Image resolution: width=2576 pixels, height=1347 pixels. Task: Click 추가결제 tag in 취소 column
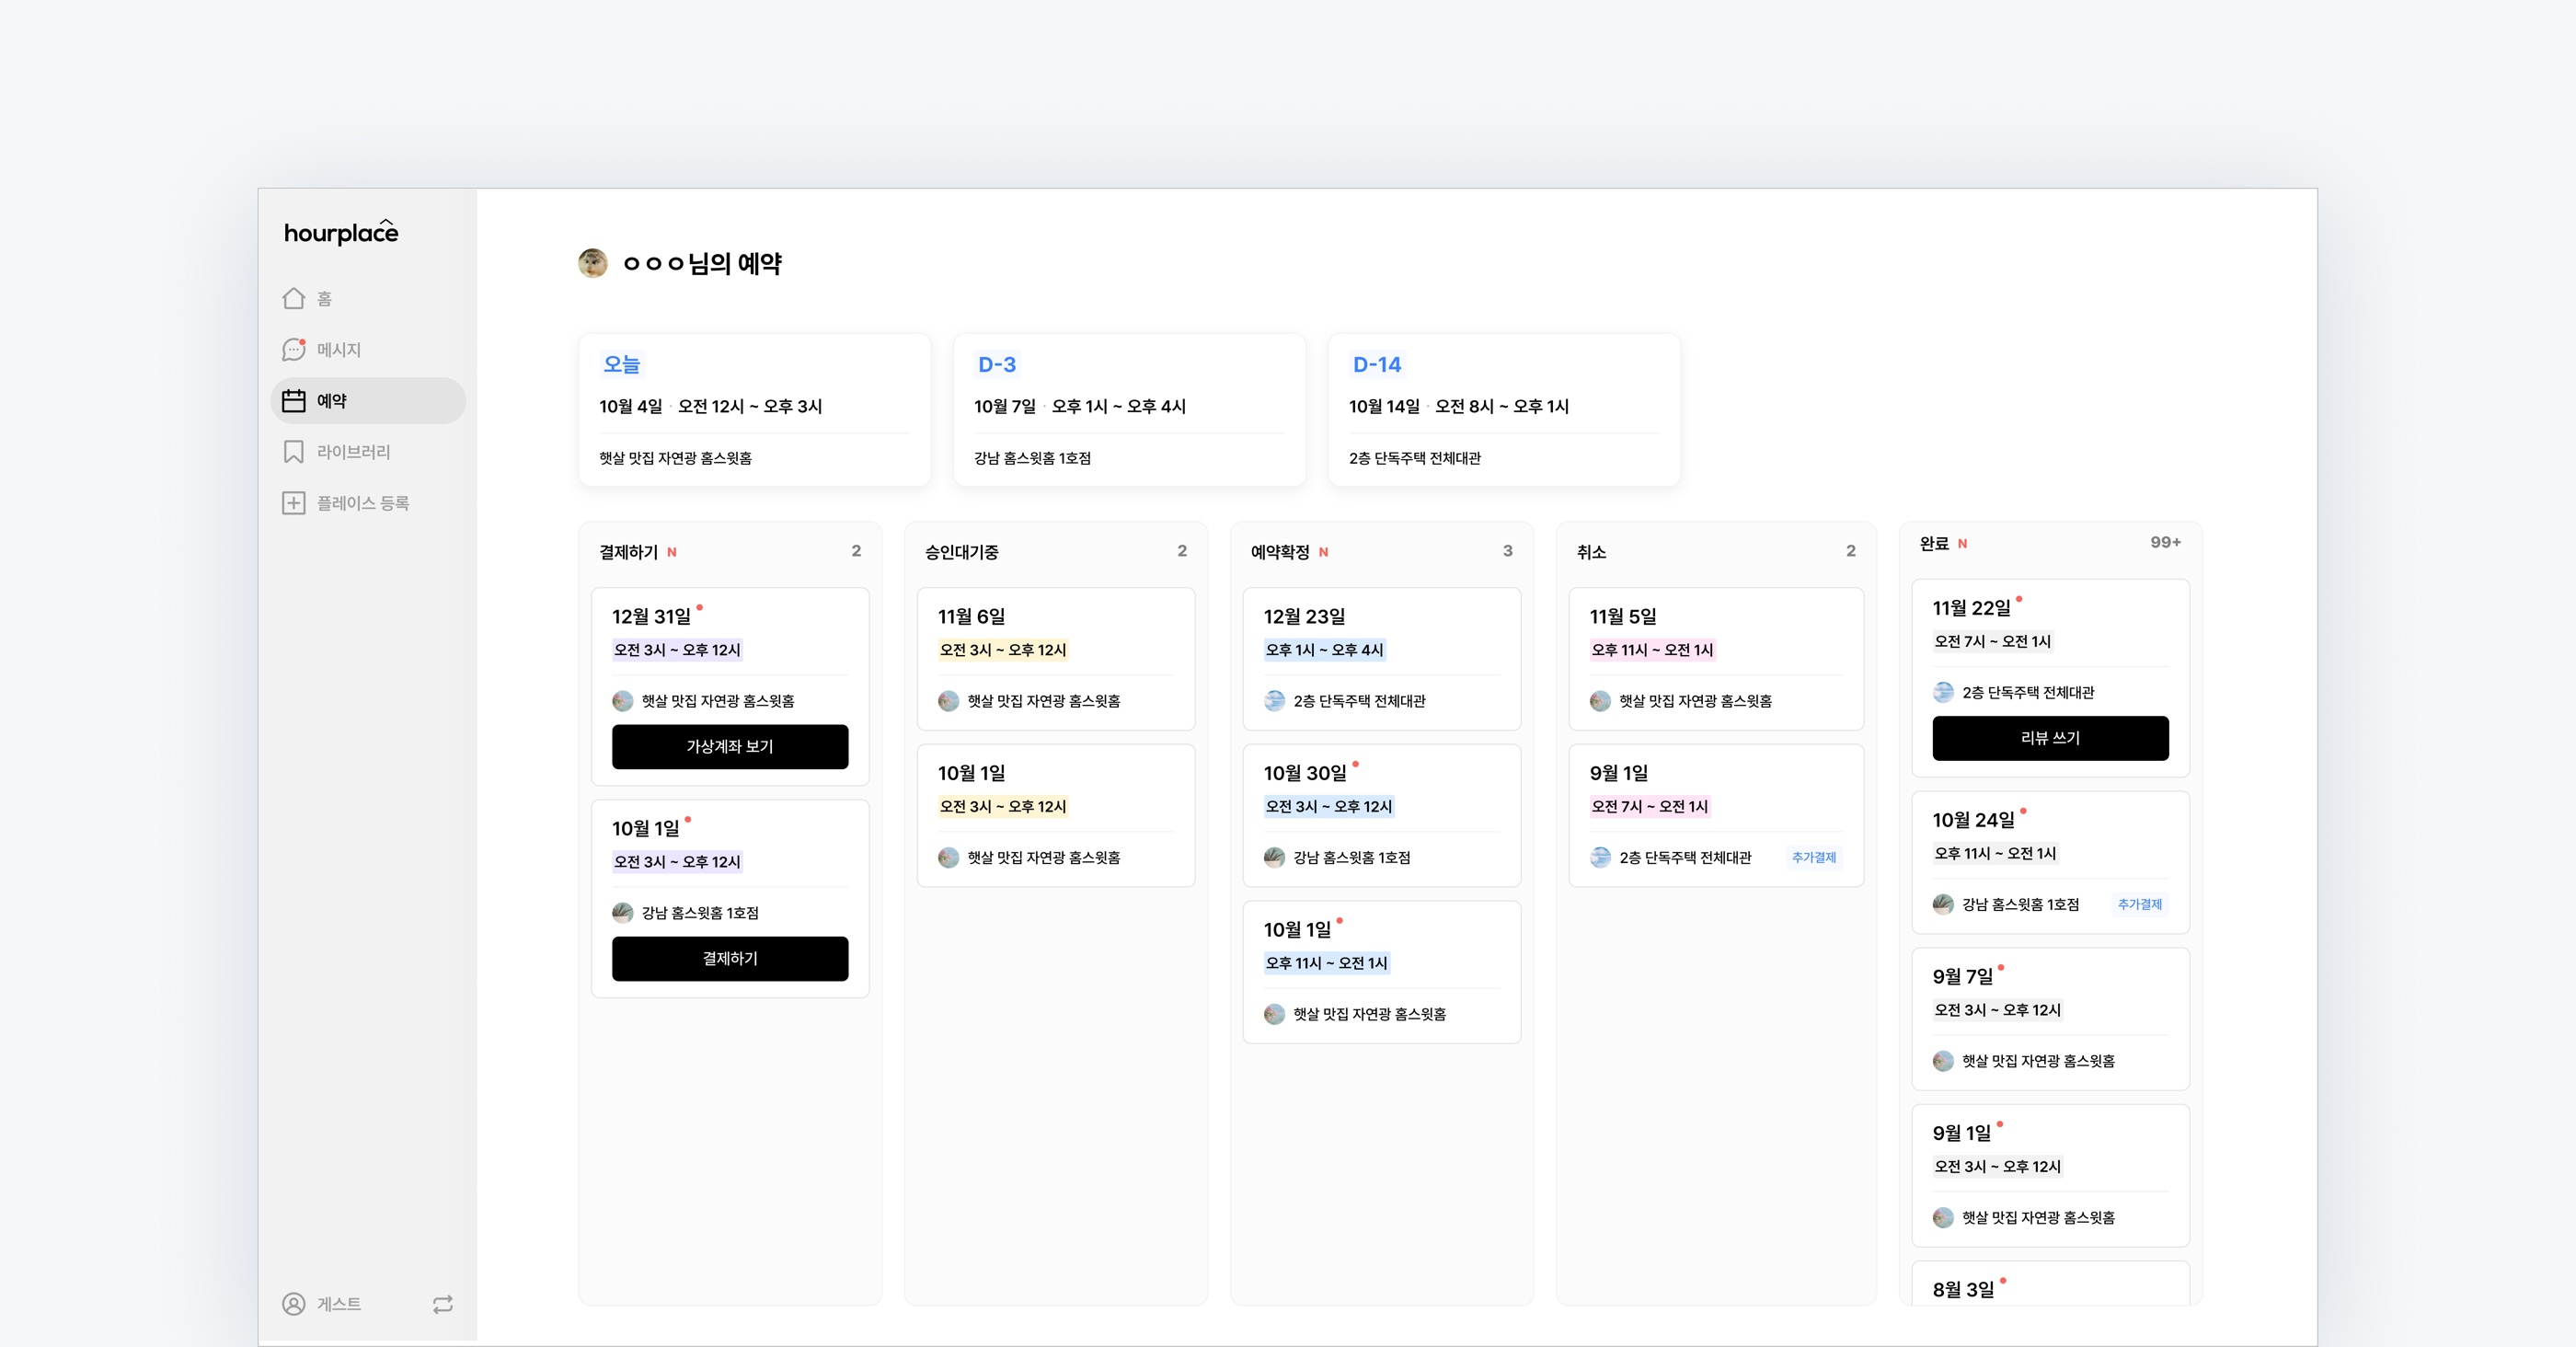1813,857
